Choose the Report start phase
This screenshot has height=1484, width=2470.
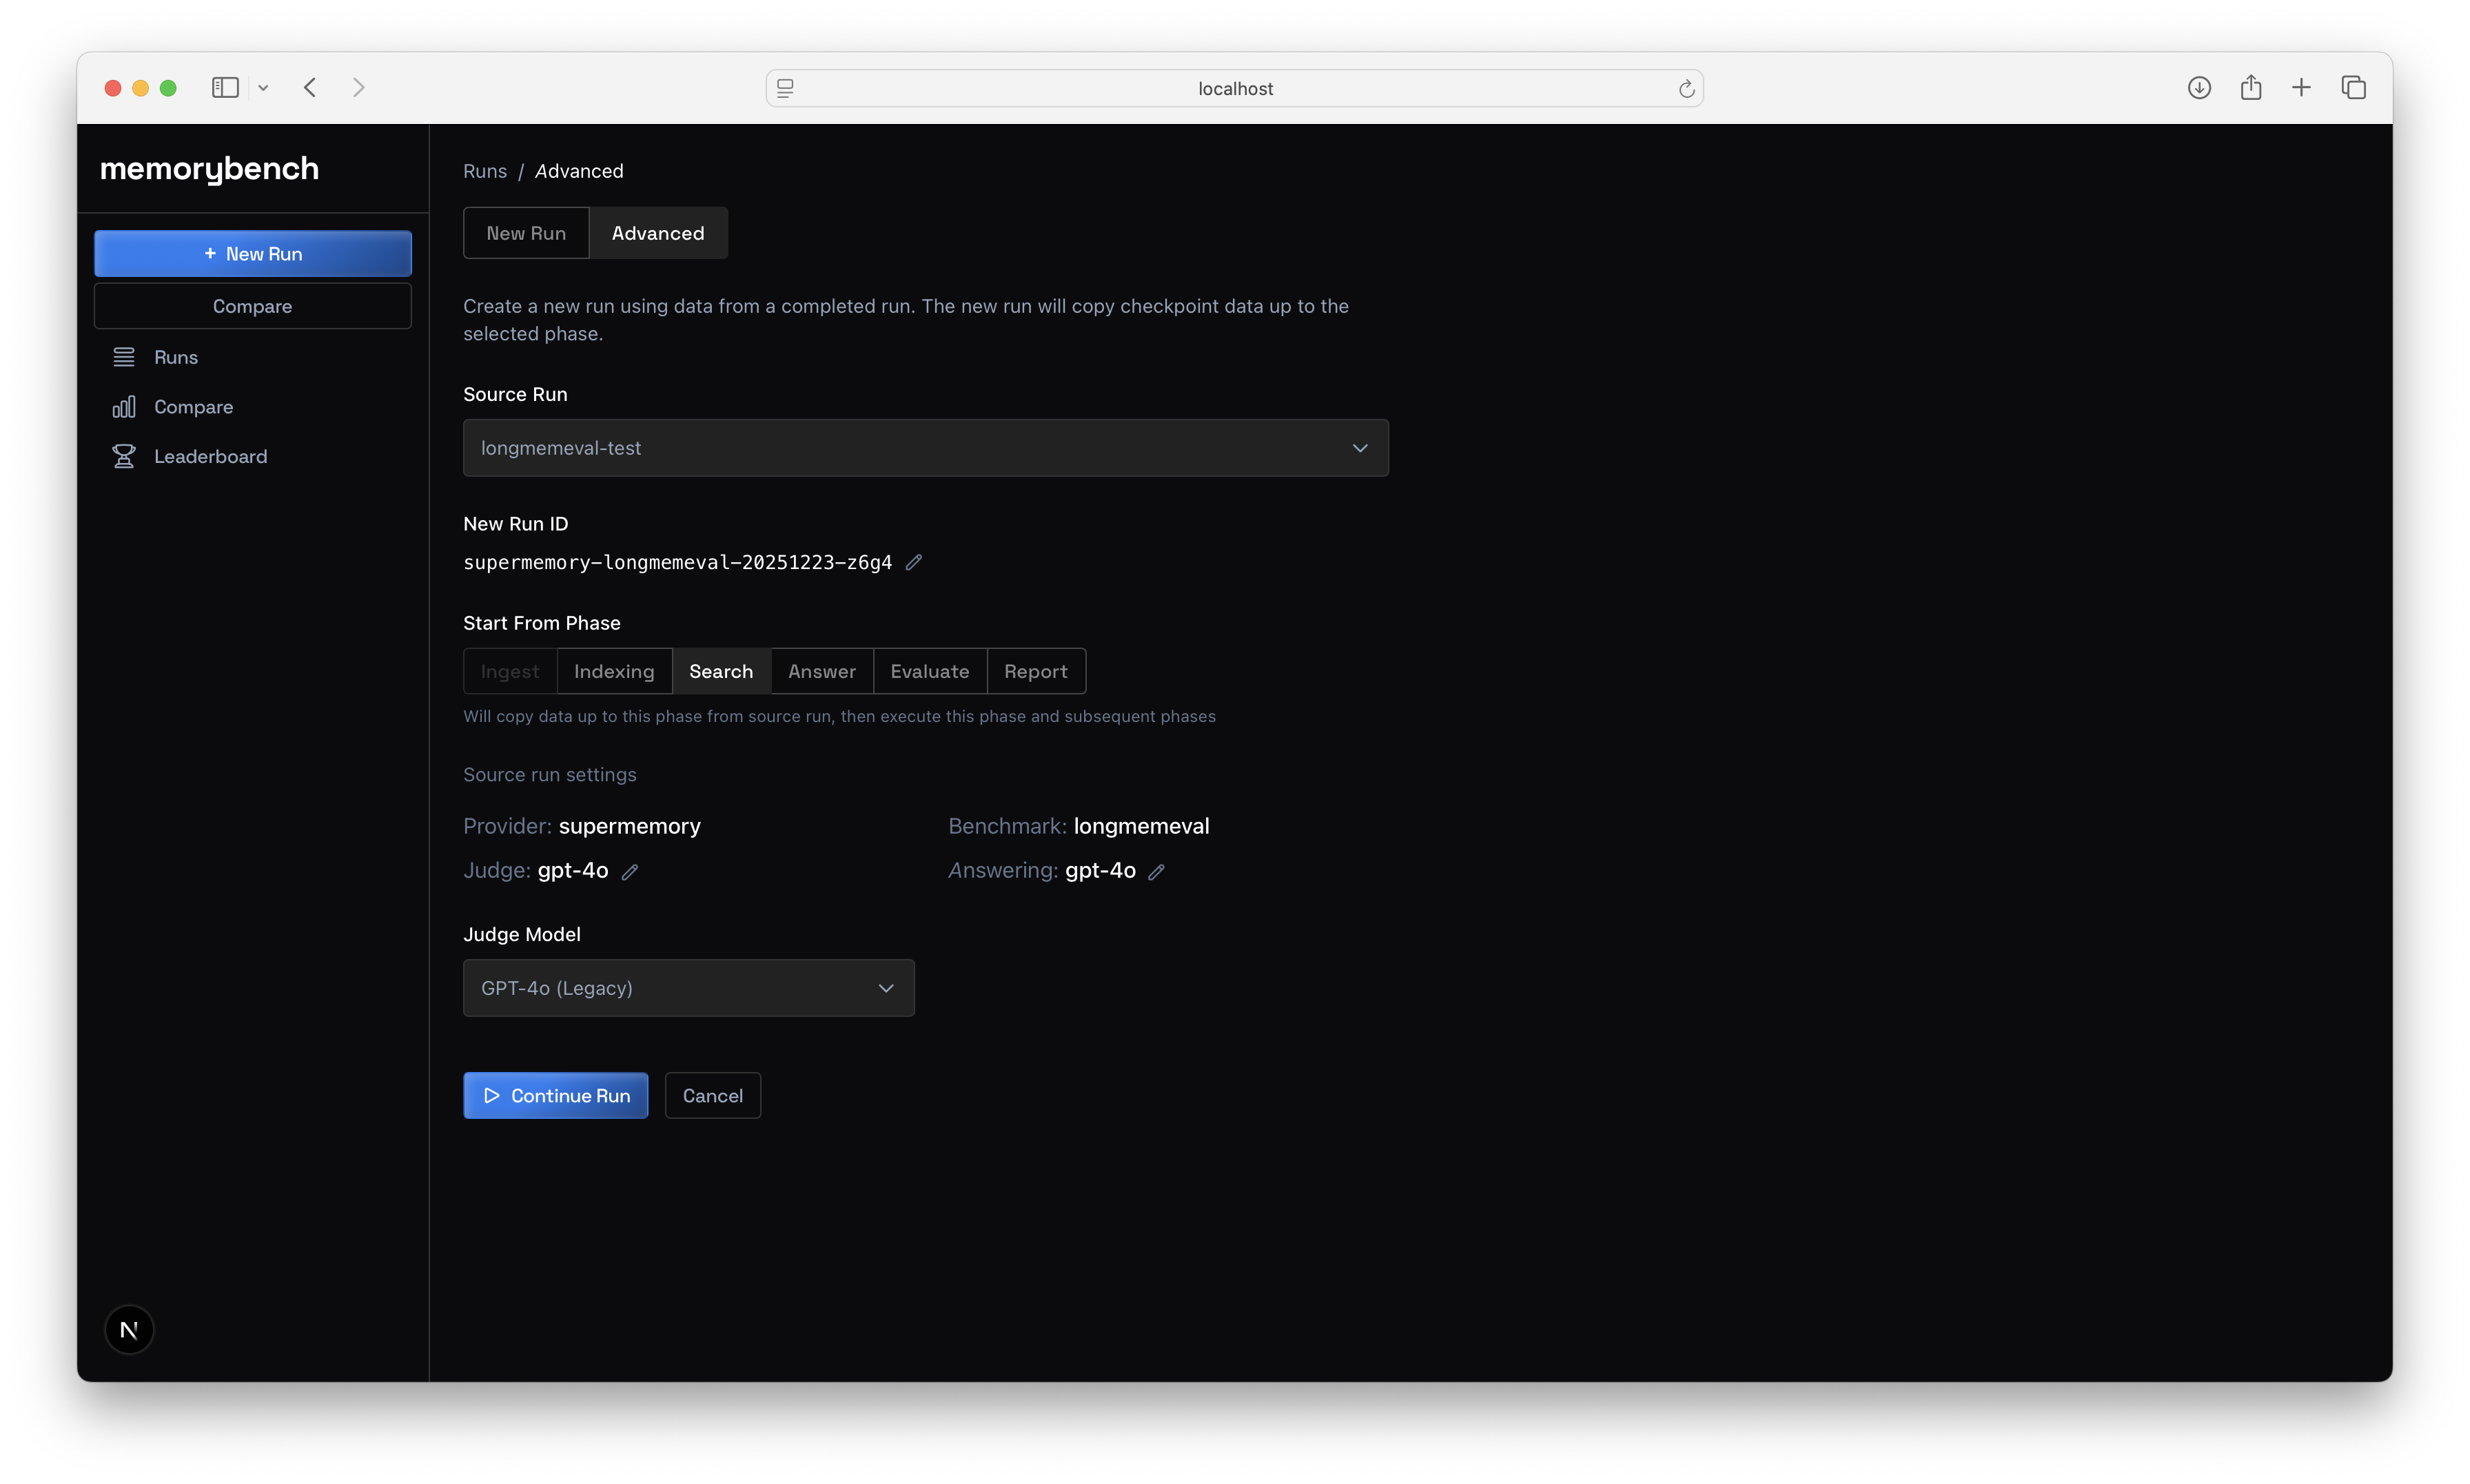click(x=1035, y=671)
